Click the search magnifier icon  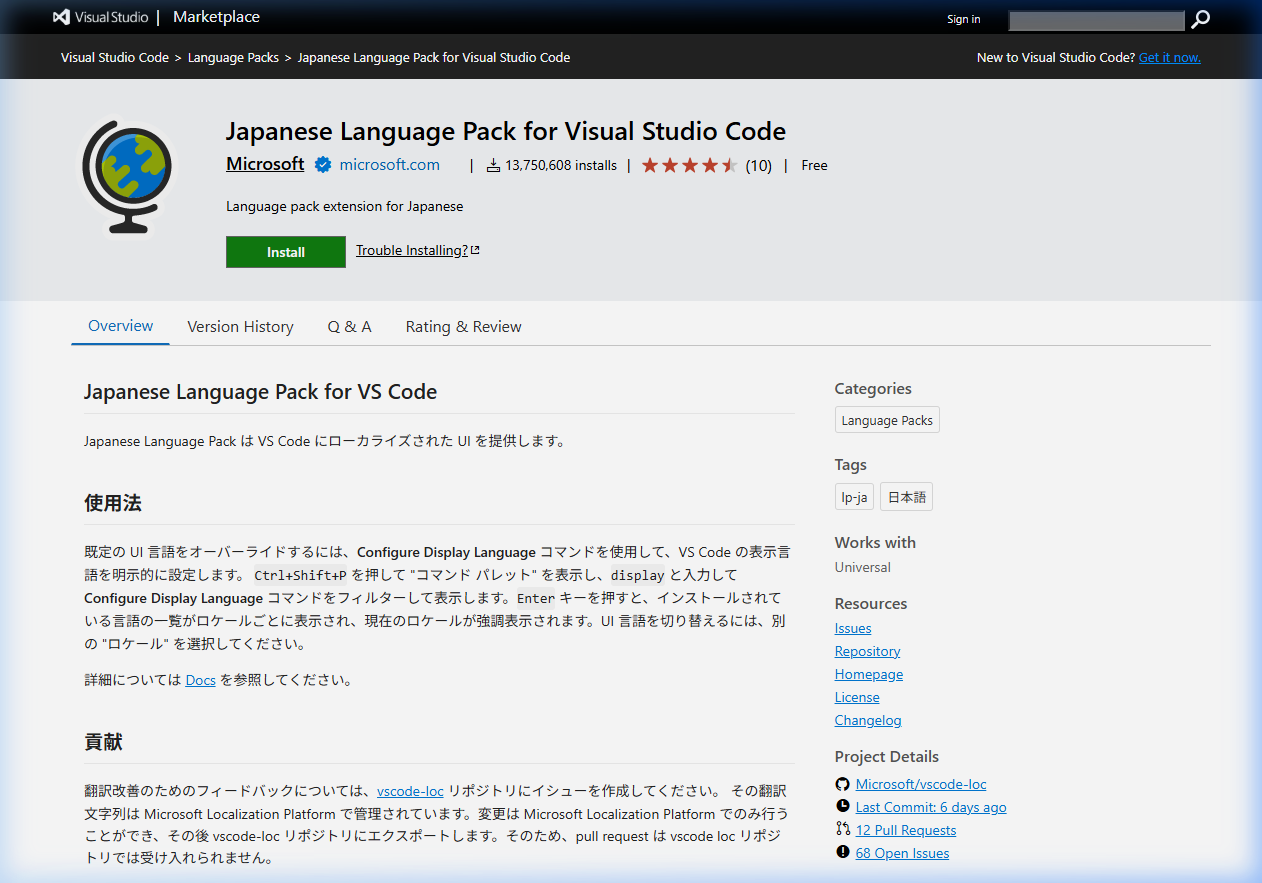tap(1199, 19)
